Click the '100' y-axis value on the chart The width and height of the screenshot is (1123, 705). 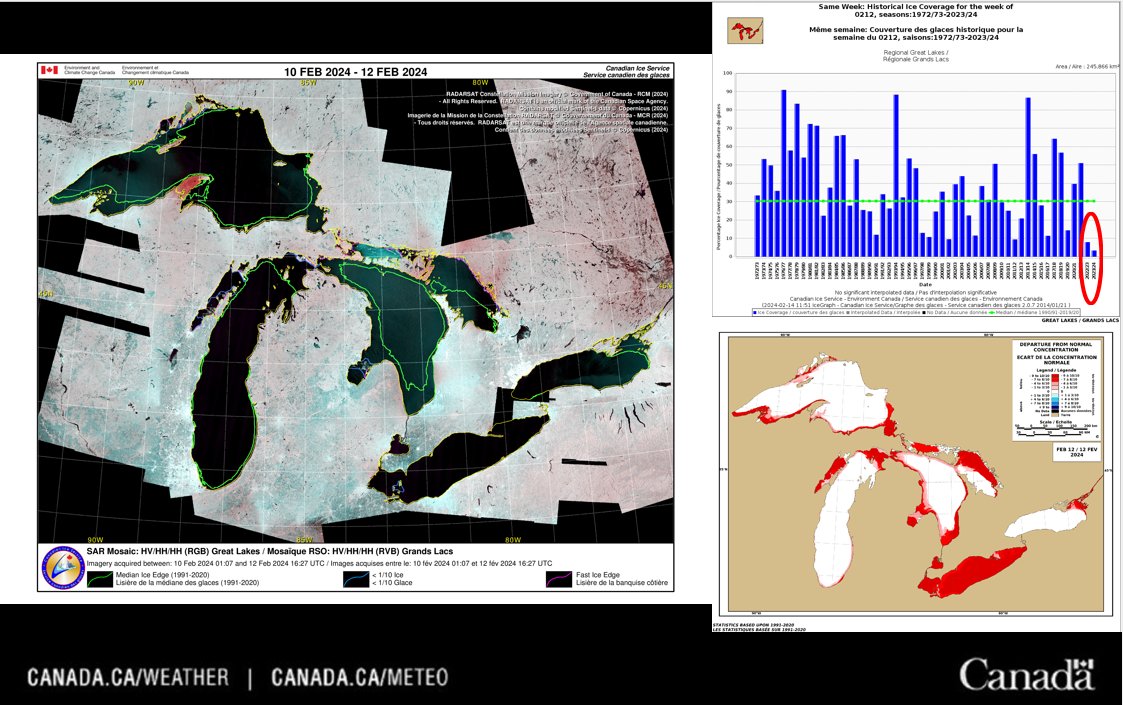click(728, 73)
